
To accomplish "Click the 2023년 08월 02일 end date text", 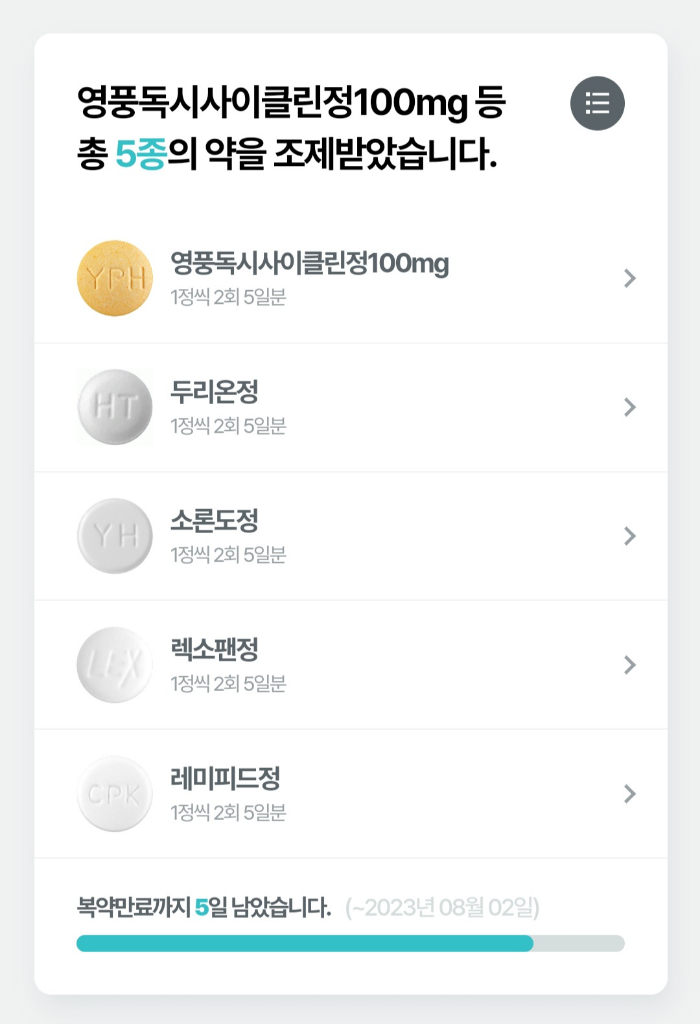I will (442, 908).
